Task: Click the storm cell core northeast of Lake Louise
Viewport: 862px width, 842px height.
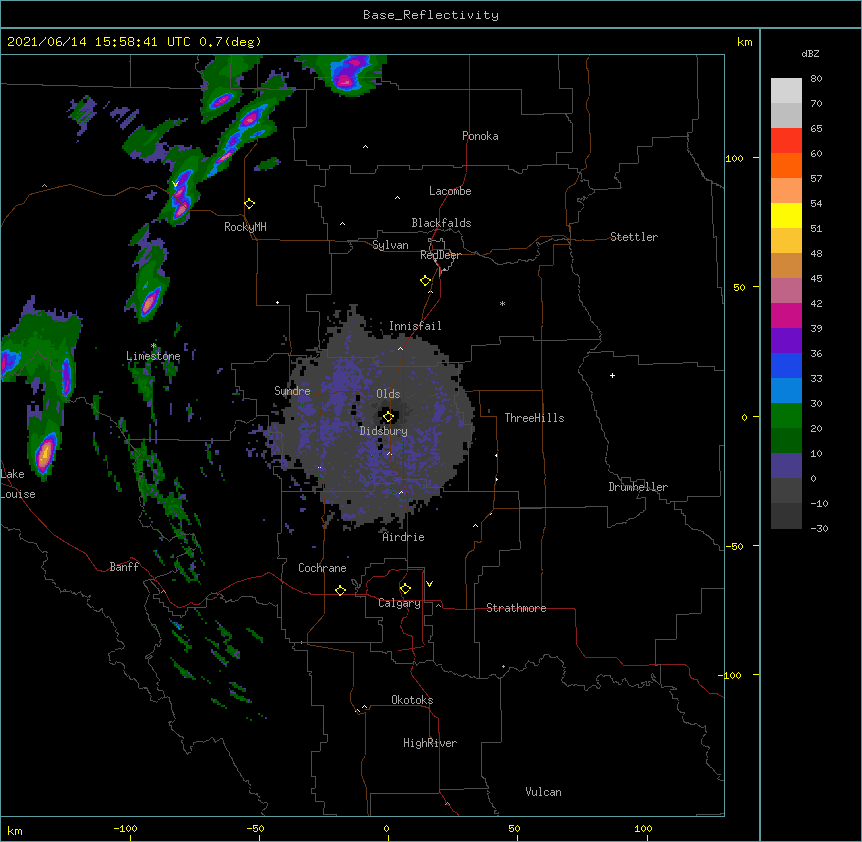Action: [x=46, y=452]
